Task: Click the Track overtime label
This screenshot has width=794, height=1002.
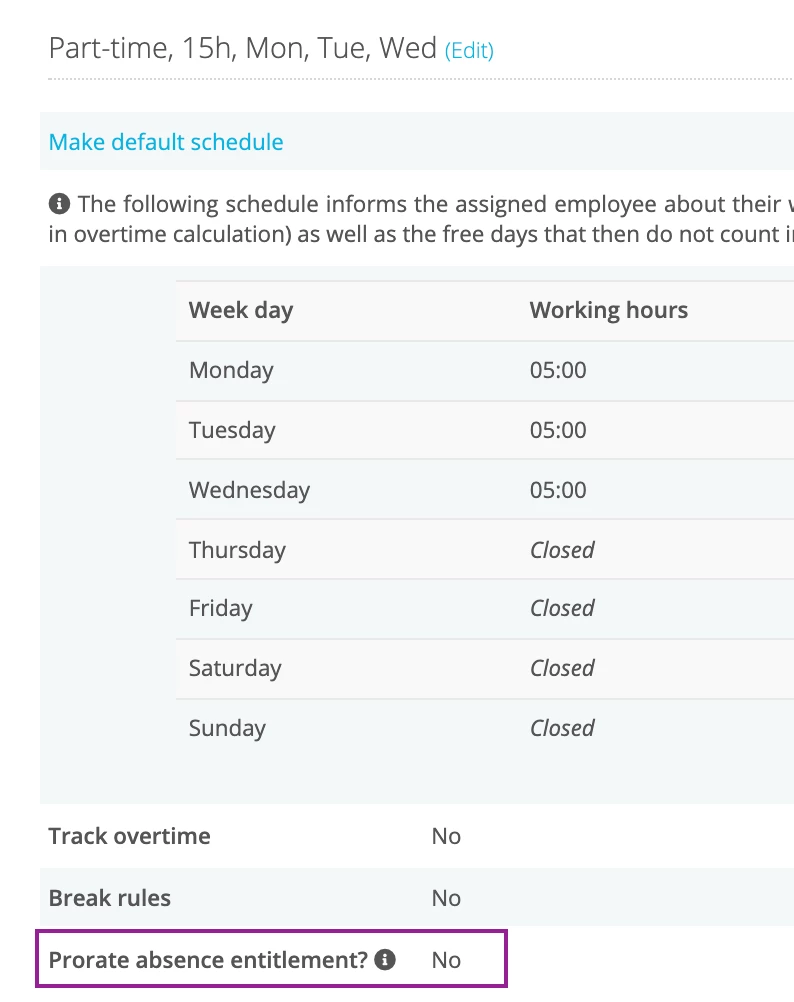Action: [130, 836]
